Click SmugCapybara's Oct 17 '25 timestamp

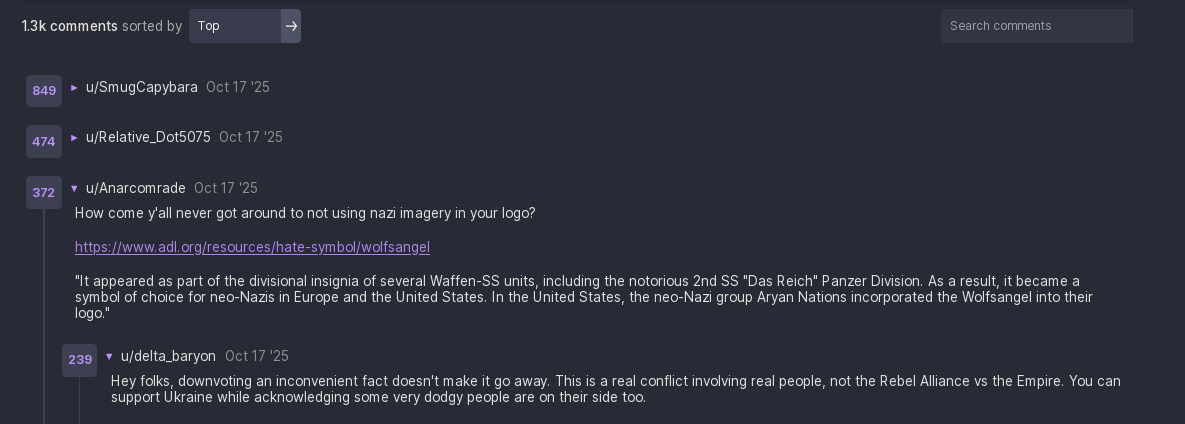click(238, 88)
